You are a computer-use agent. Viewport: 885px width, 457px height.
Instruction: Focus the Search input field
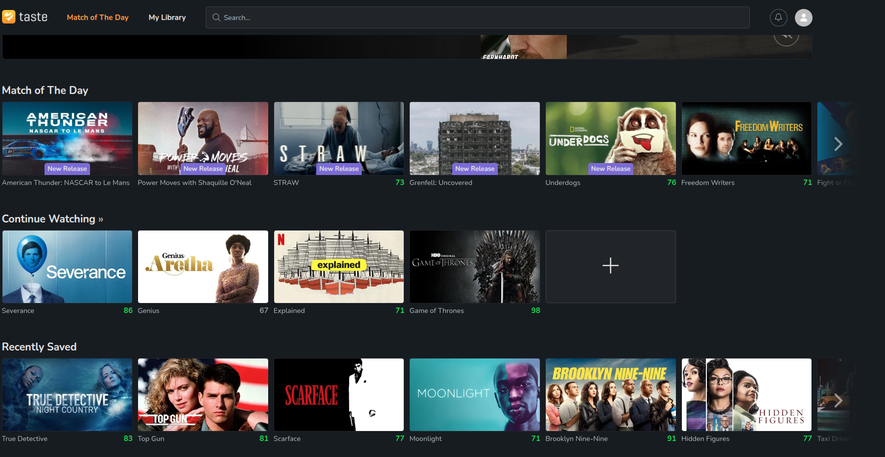(480, 18)
